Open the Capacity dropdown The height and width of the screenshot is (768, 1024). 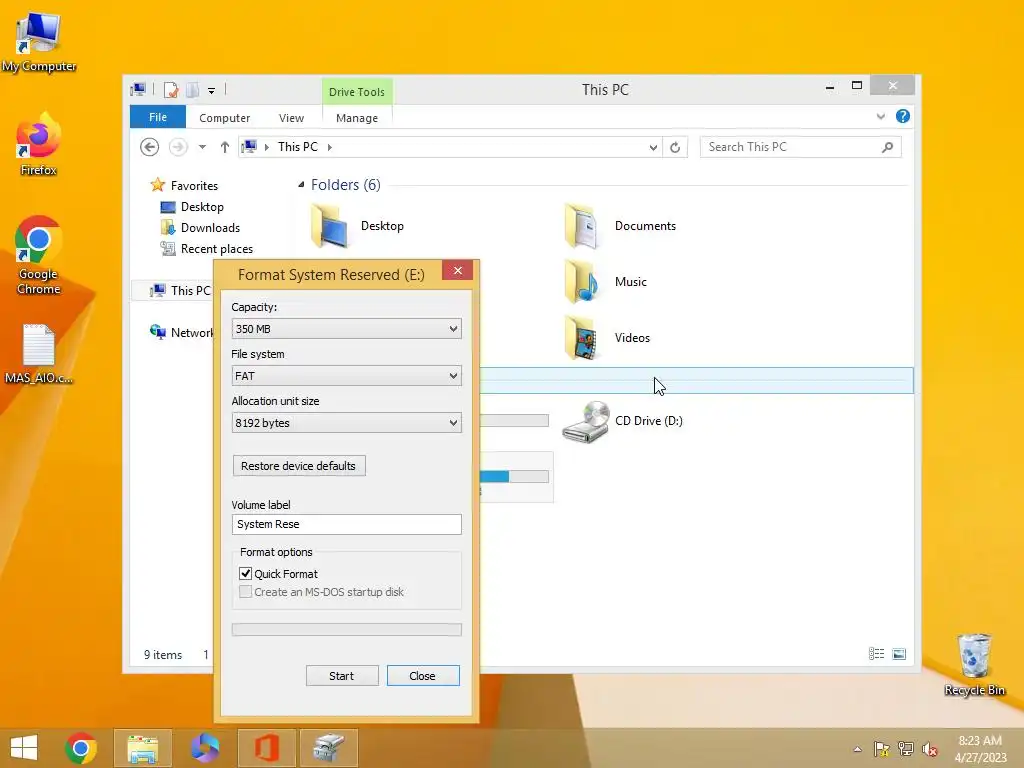click(x=347, y=328)
